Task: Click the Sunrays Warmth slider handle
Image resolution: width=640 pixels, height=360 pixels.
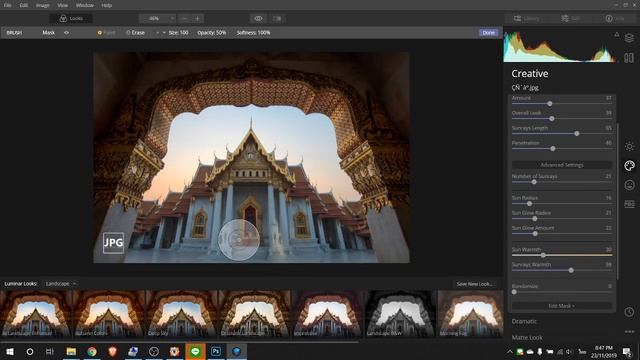Action: tap(571, 270)
